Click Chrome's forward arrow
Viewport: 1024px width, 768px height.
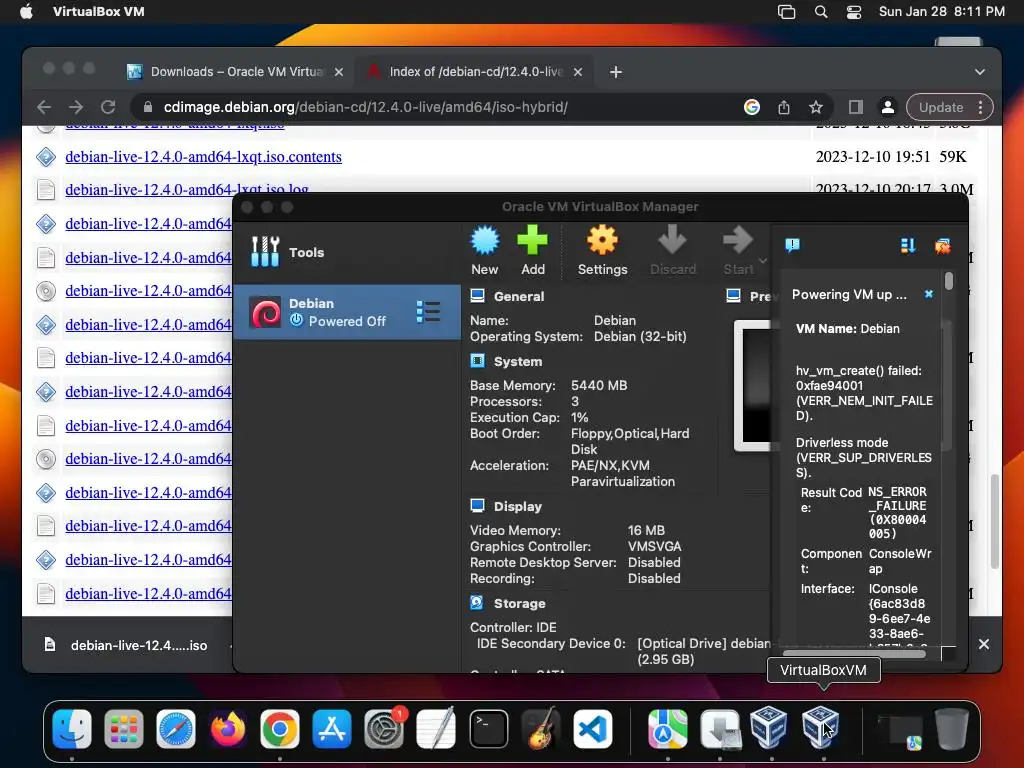76,107
